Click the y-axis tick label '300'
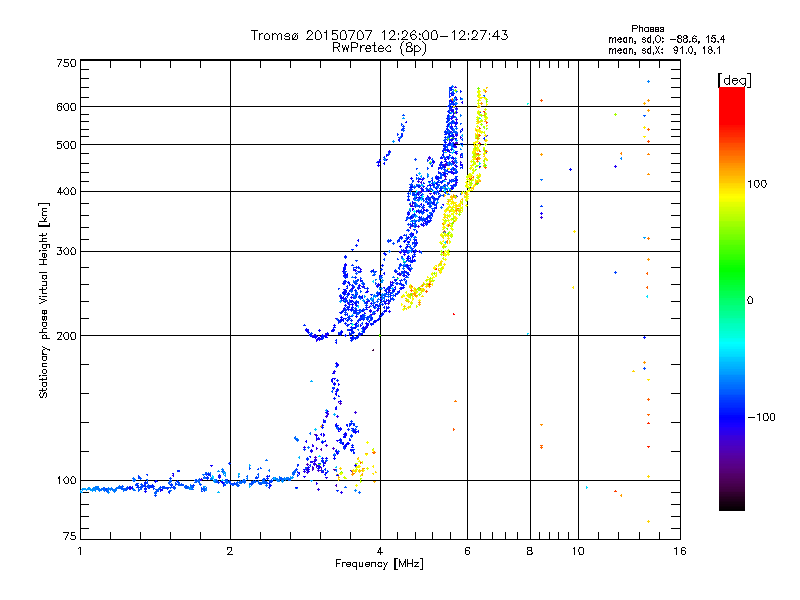800x600 pixels. click(66, 252)
